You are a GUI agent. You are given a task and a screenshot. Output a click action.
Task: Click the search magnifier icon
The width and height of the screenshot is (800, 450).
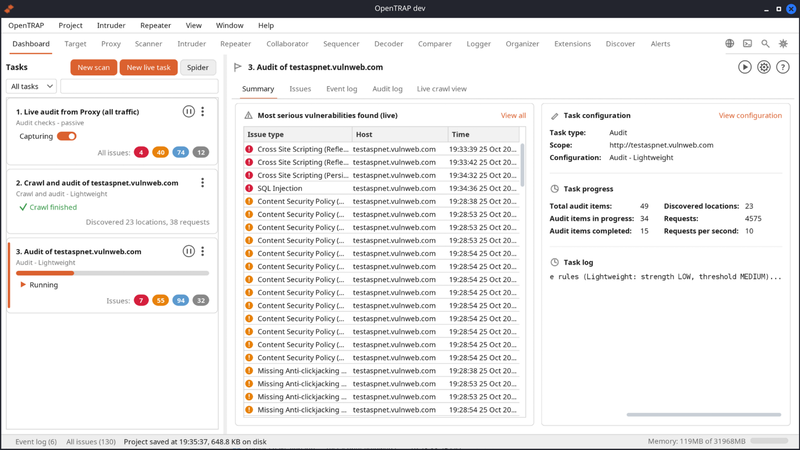click(765, 44)
